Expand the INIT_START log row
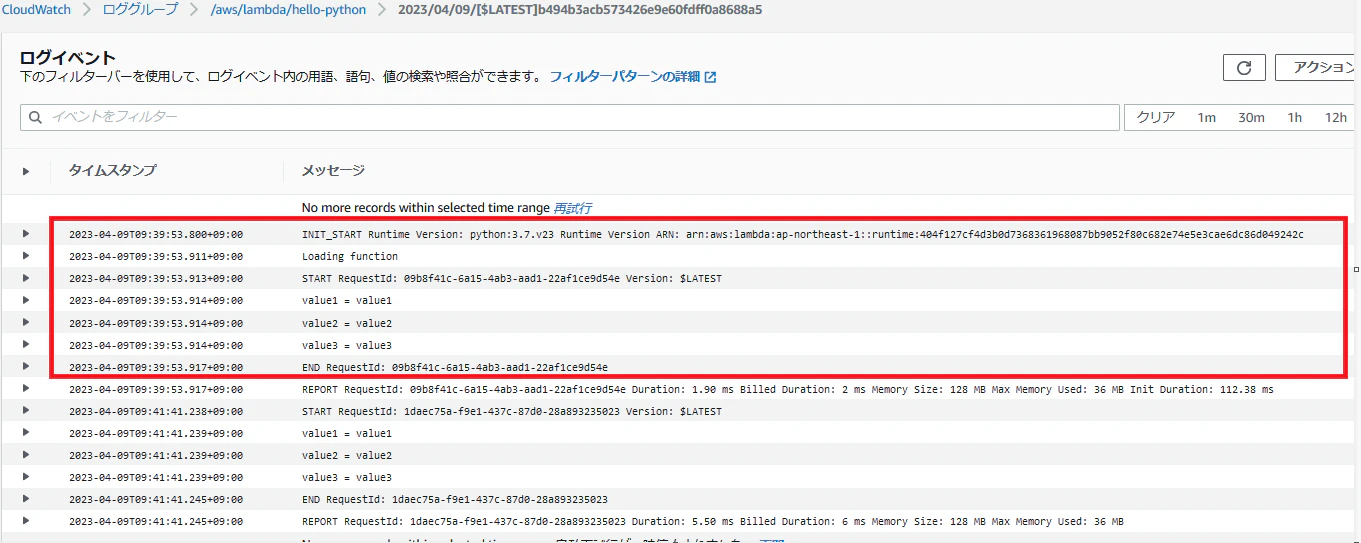The width and height of the screenshot is (1361, 543). tap(26, 234)
